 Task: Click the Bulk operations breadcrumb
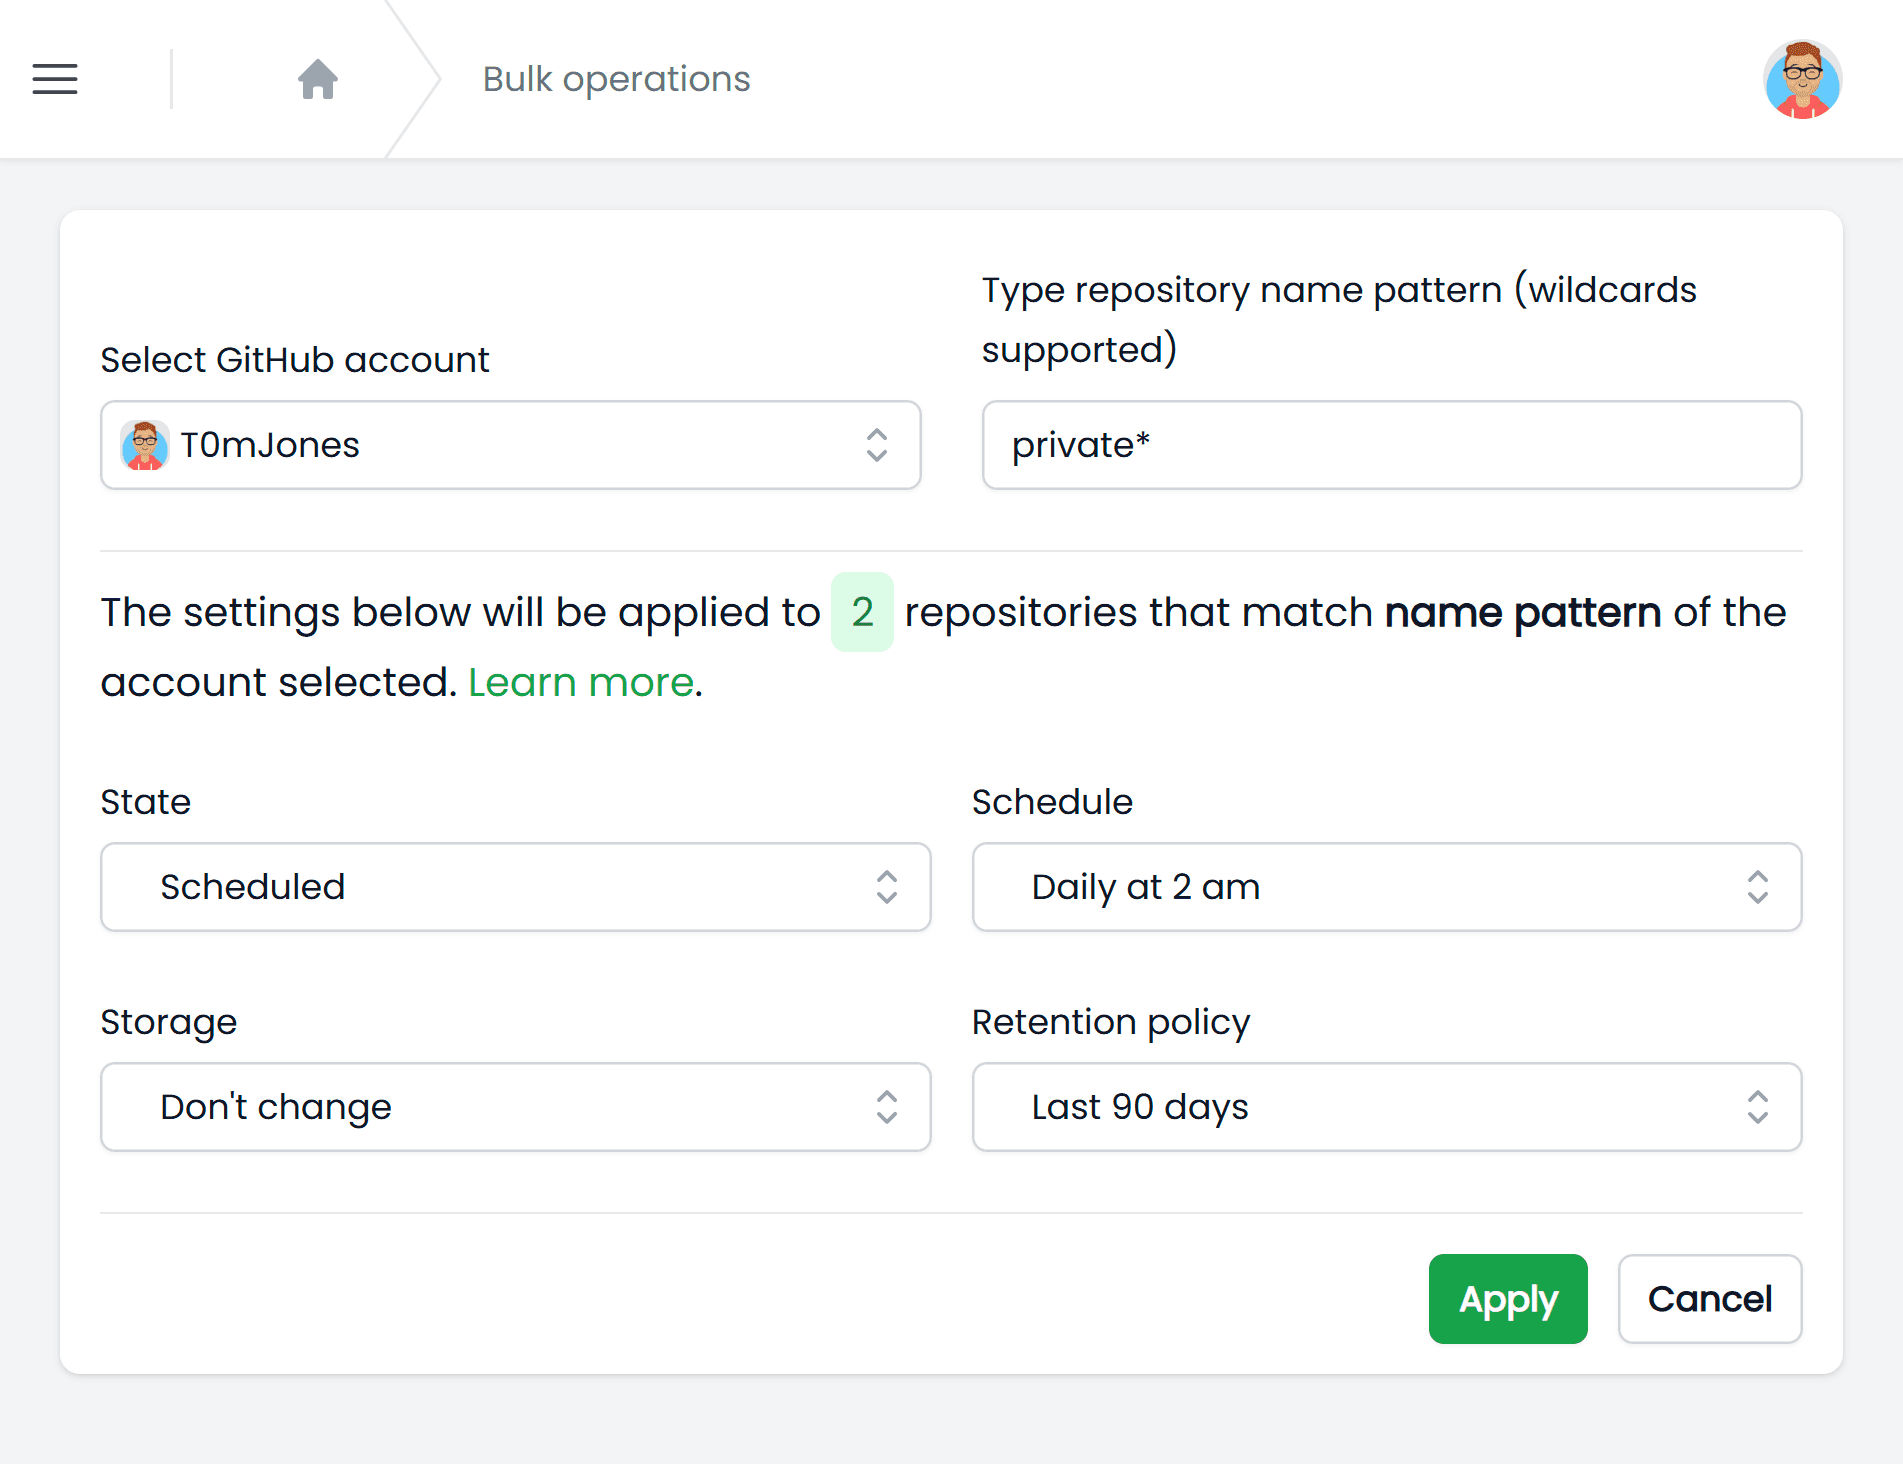point(616,79)
